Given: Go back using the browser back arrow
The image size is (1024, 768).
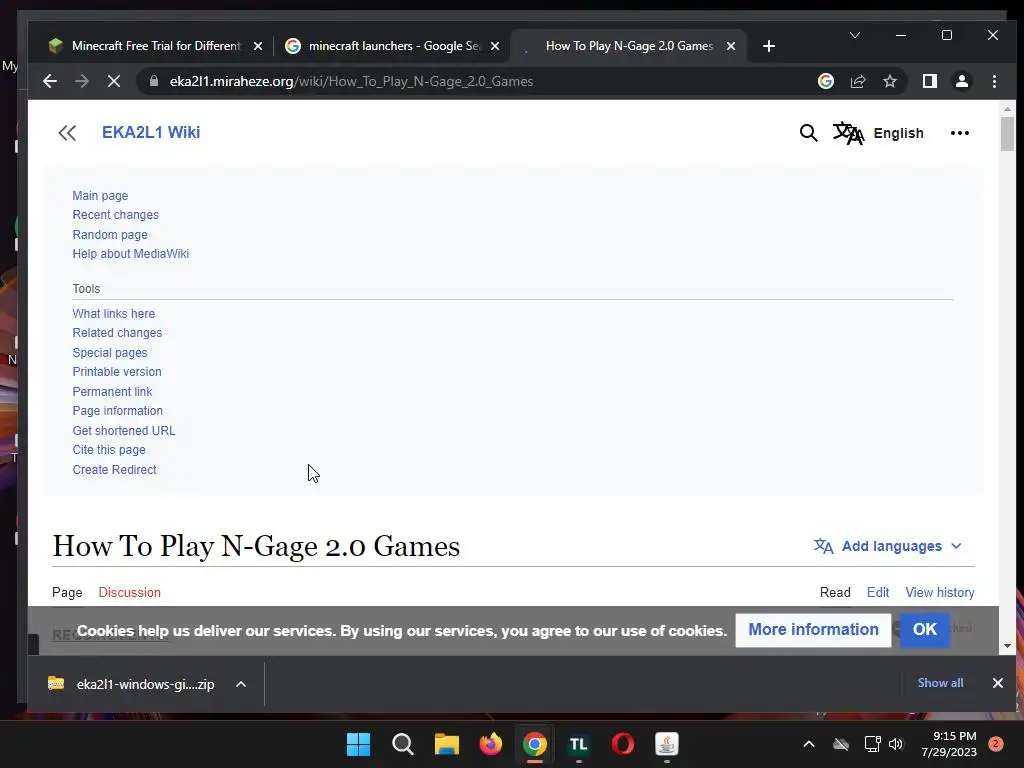Looking at the screenshot, I should 50,82.
